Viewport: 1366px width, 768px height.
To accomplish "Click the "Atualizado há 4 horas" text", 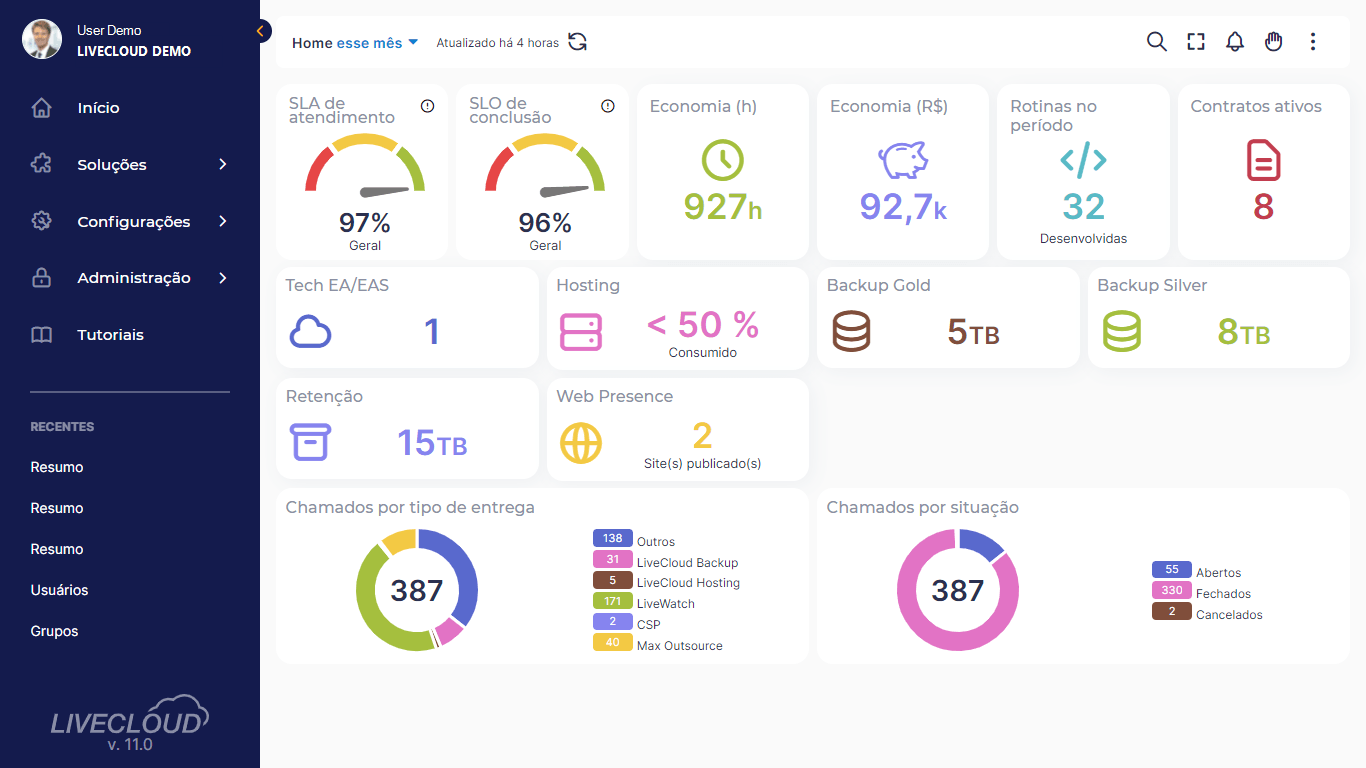I will point(498,43).
